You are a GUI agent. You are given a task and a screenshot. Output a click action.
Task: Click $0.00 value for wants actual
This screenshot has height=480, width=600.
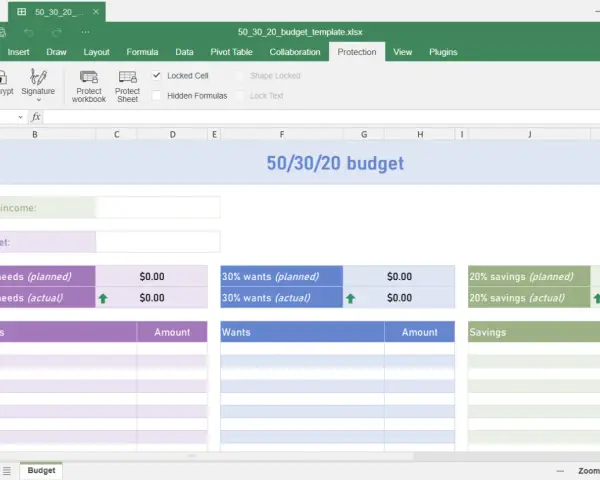399,297
